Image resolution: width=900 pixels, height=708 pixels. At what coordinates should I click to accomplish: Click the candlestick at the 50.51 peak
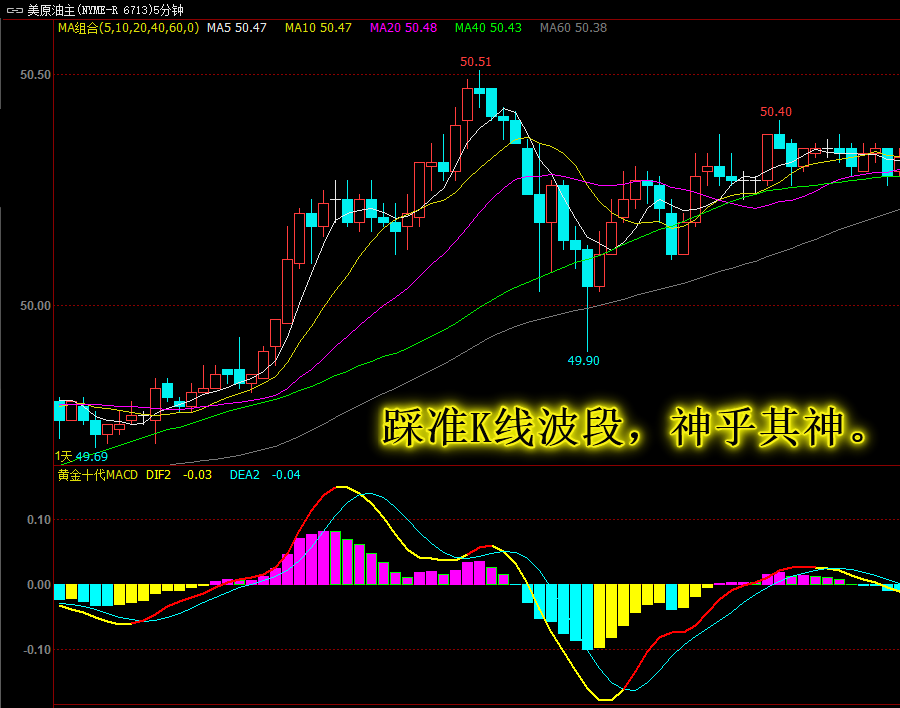pyautogui.click(x=479, y=90)
